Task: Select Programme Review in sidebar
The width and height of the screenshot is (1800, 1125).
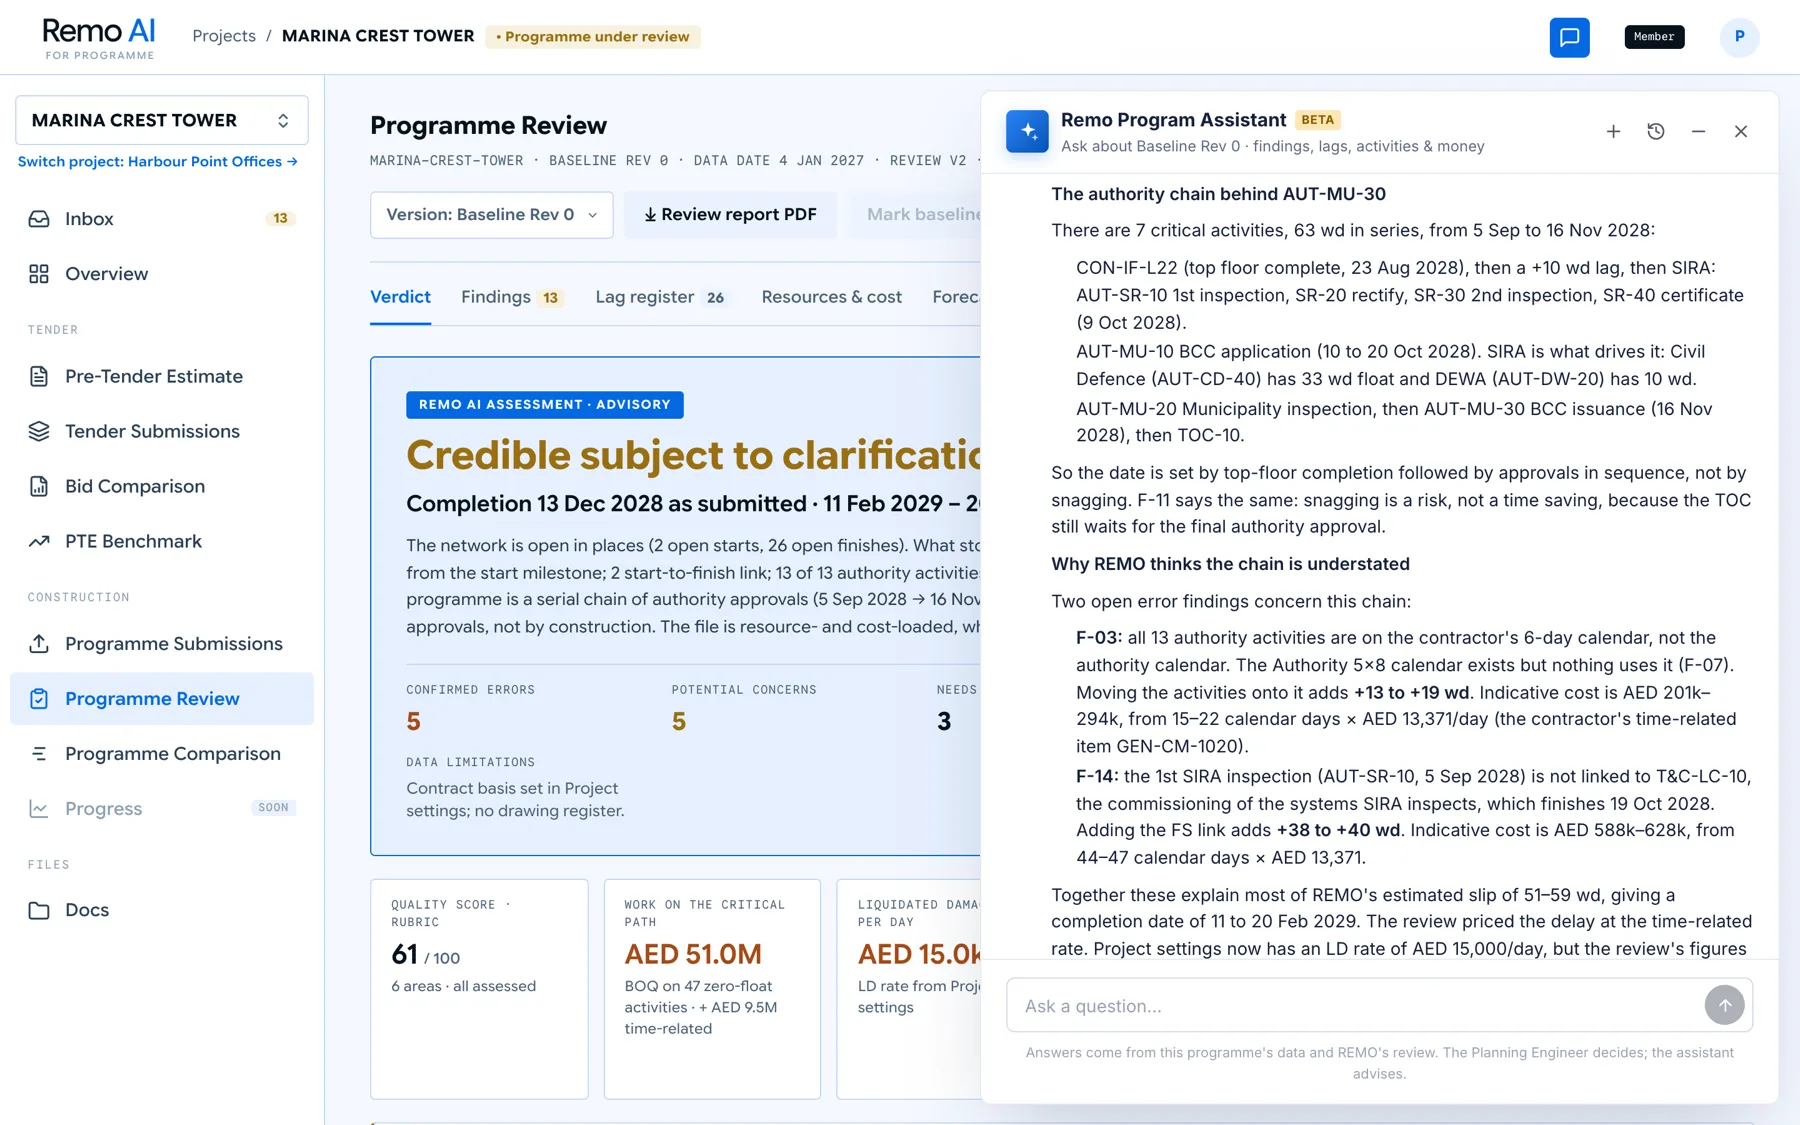Action: (162, 699)
